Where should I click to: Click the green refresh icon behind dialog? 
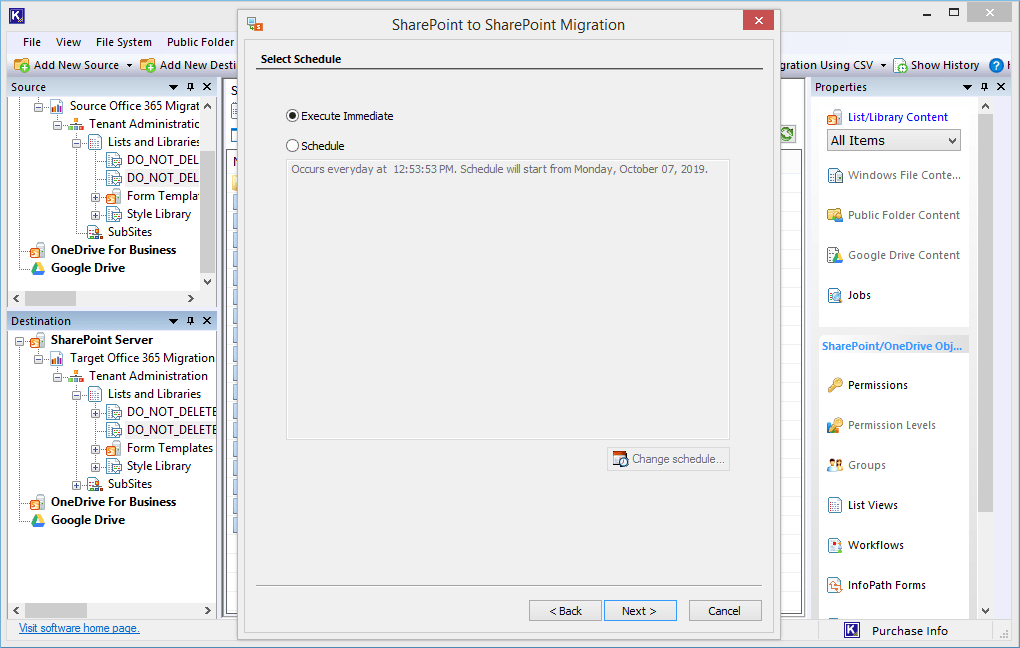point(786,134)
